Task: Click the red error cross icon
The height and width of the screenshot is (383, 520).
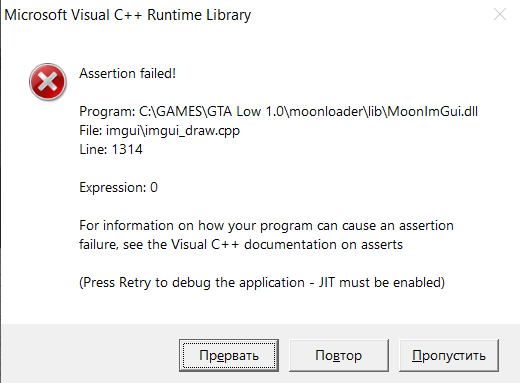Action: pyautogui.click(x=48, y=82)
